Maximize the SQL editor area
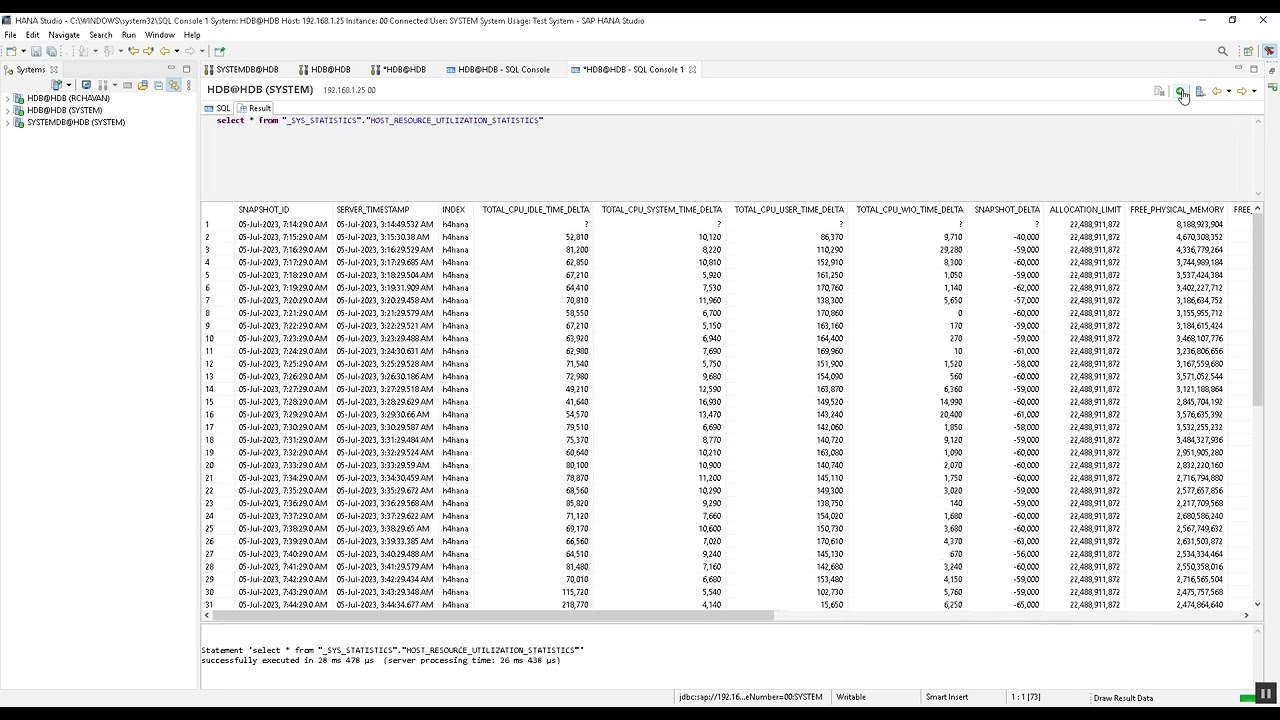Viewport: 1280px width, 720px height. click(1254, 69)
